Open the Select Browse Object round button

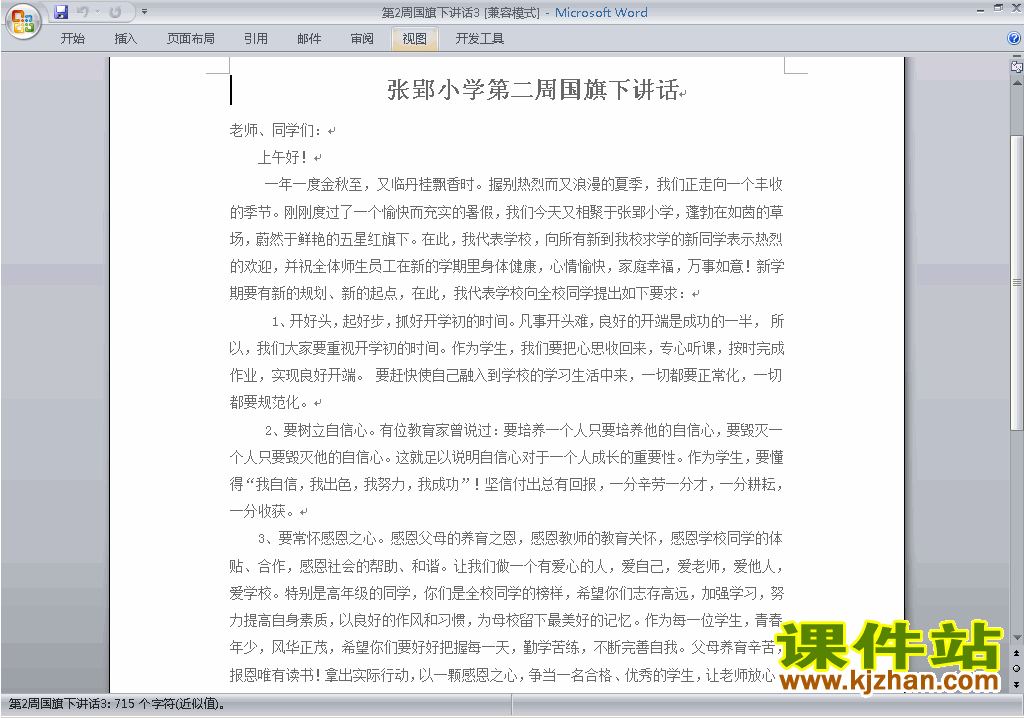click(1016, 668)
